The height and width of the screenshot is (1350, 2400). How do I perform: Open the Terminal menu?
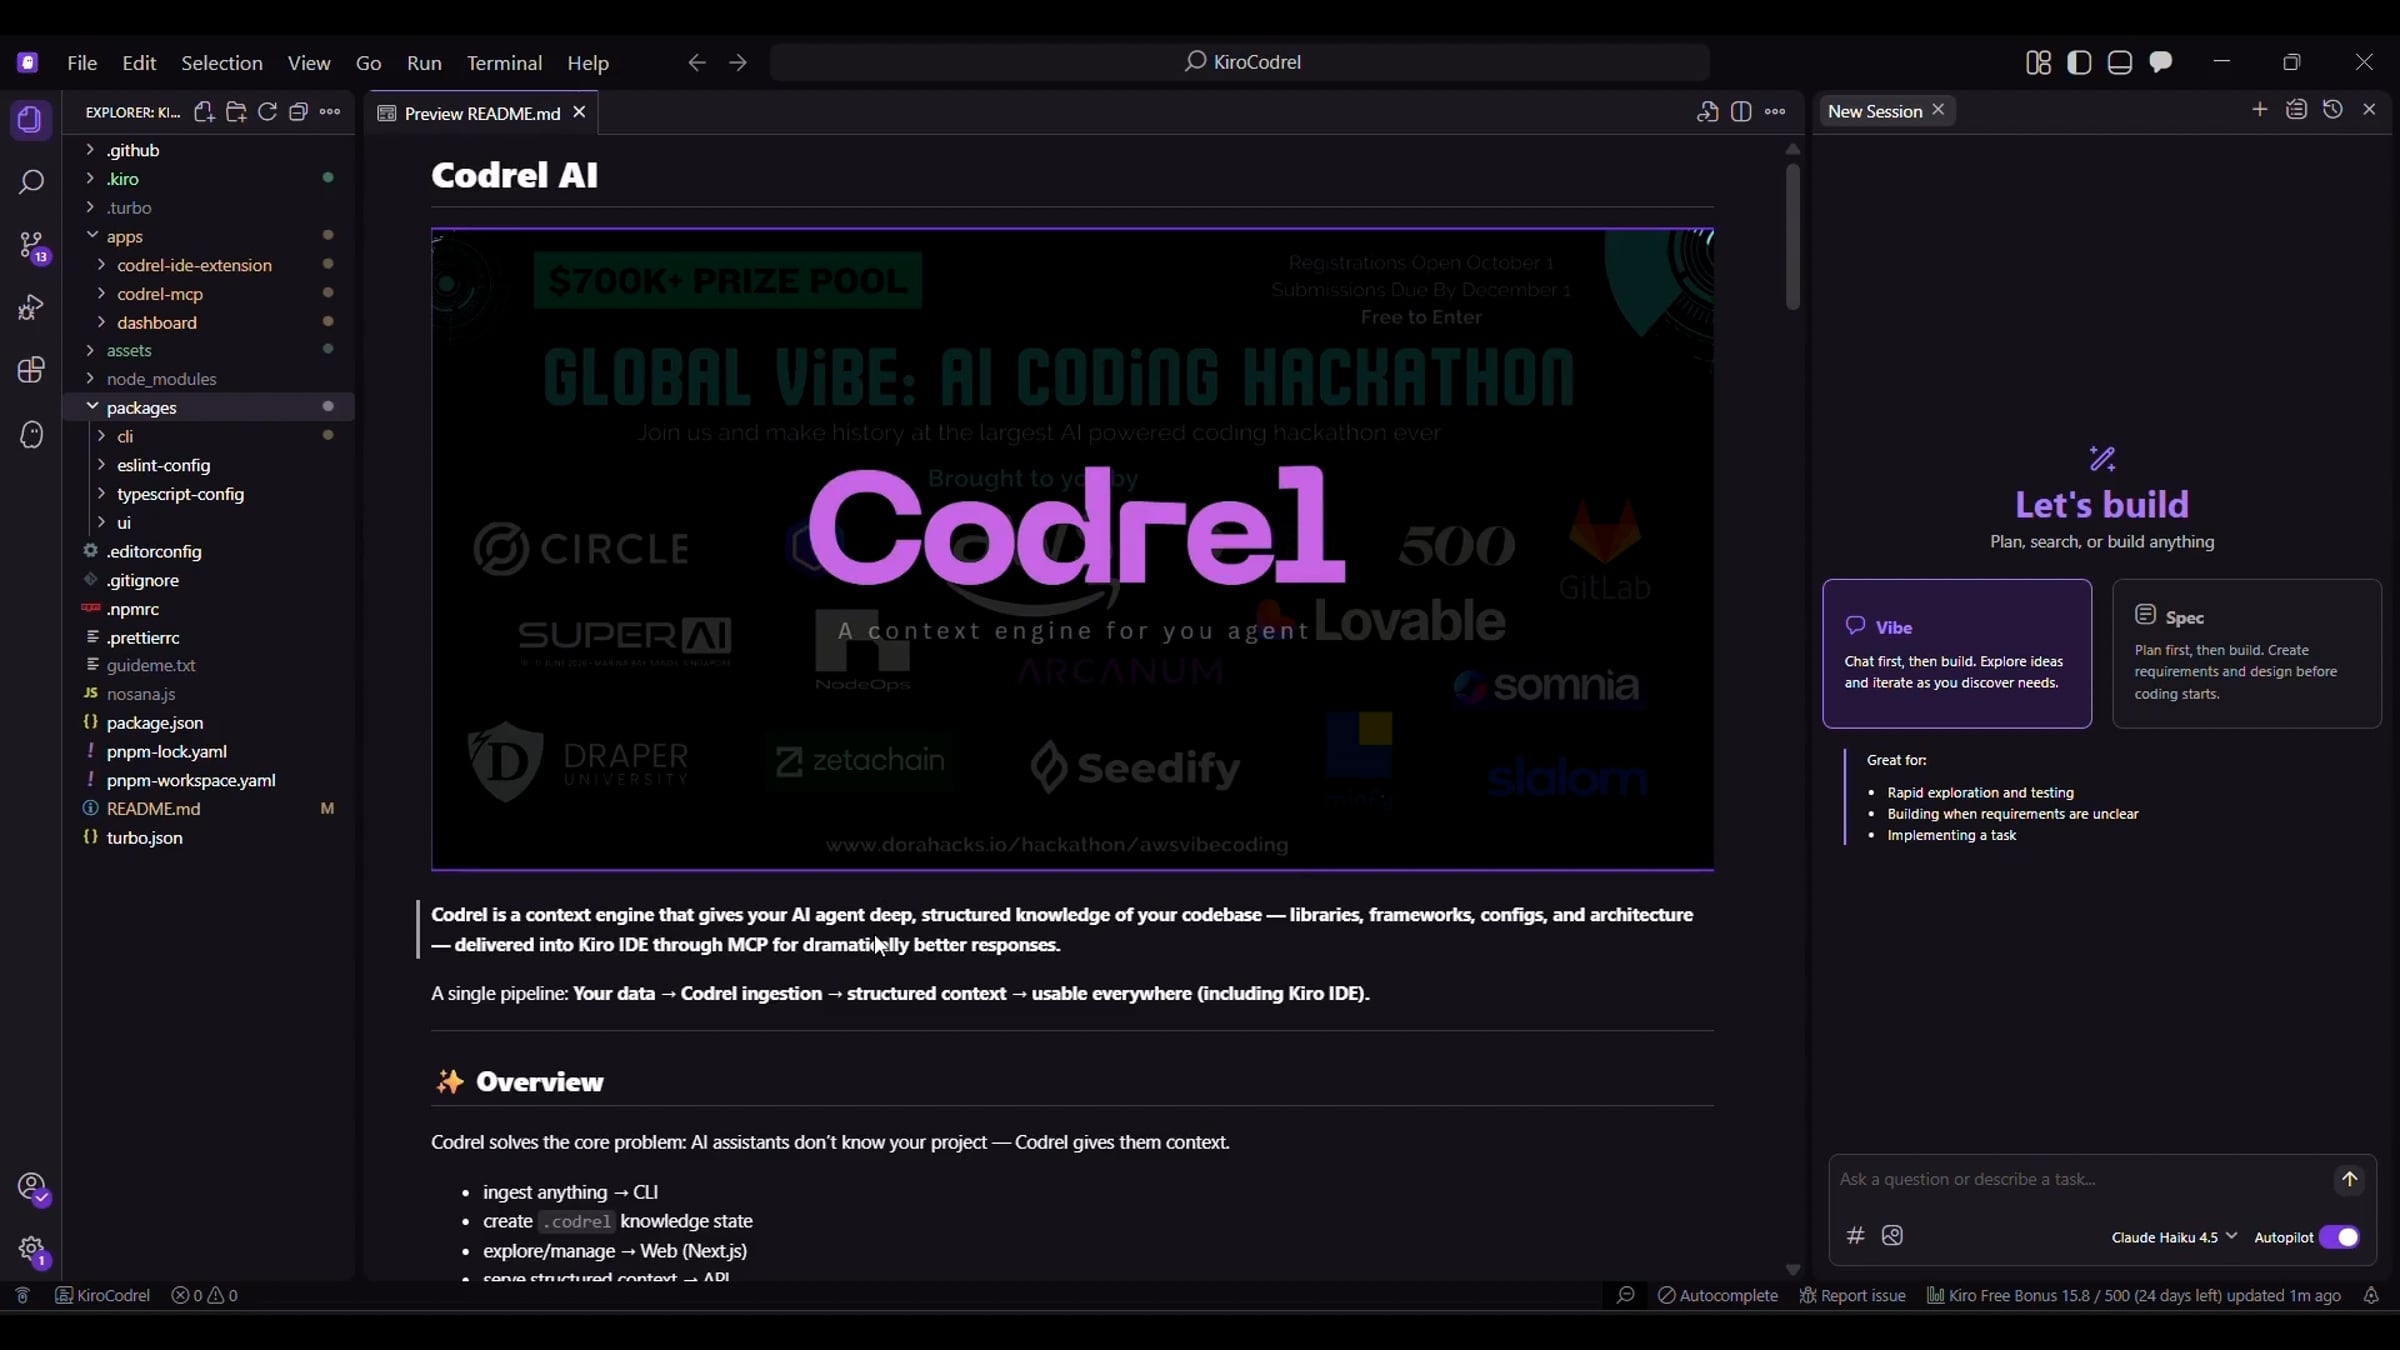(504, 62)
